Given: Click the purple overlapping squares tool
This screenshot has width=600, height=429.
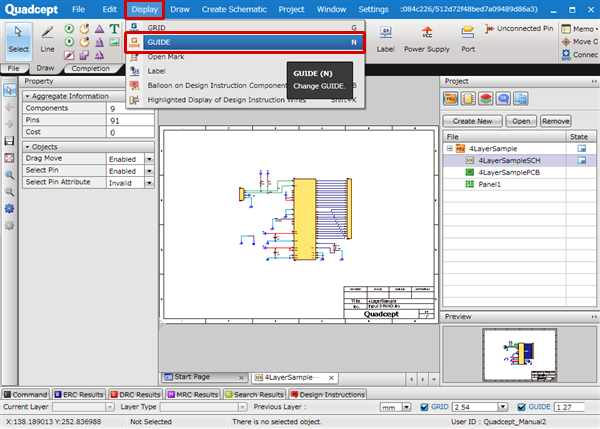Looking at the screenshot, I should click(x=84, y=55).
